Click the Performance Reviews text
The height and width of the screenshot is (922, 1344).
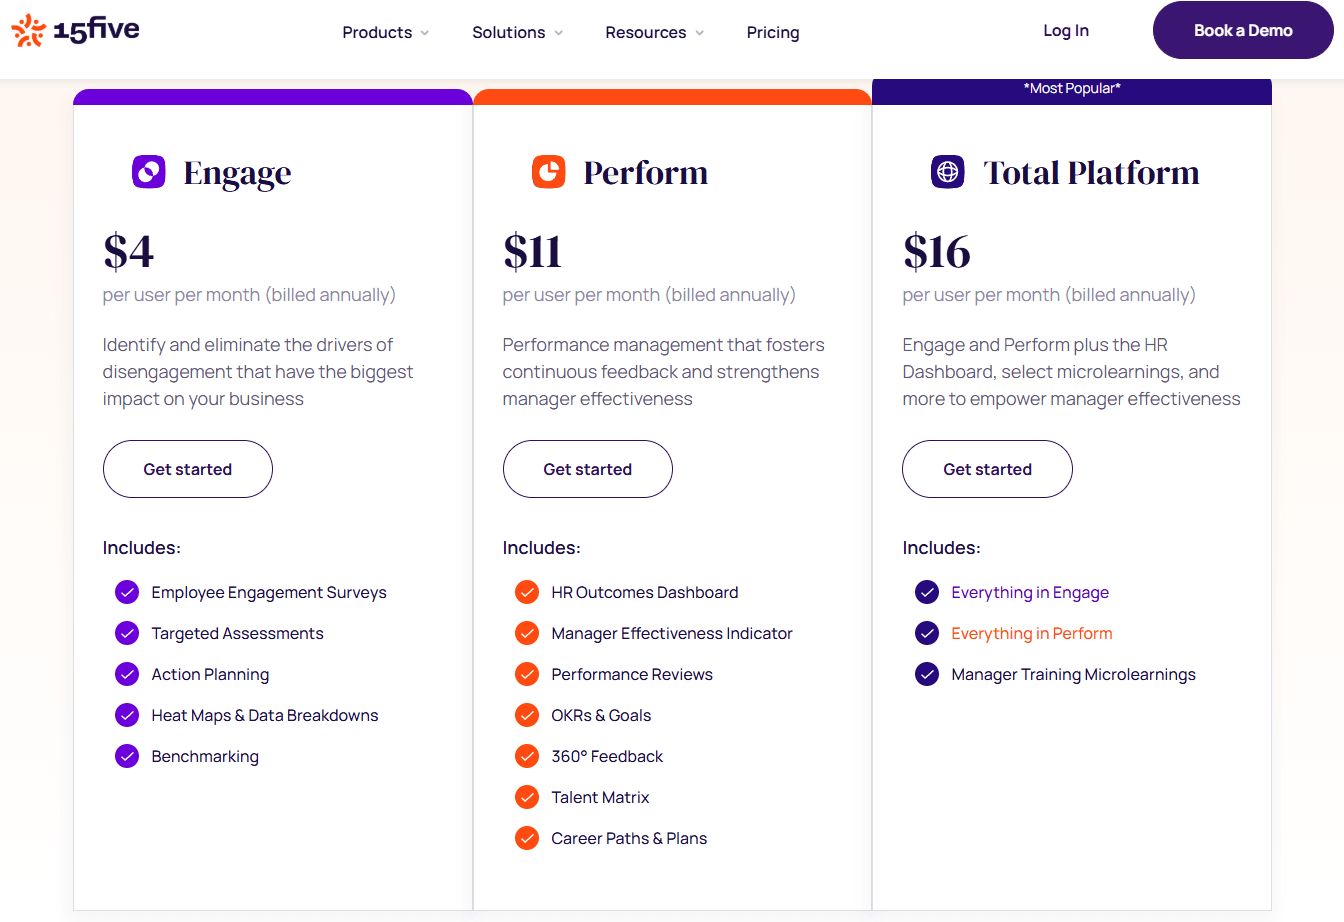[632, 675]
